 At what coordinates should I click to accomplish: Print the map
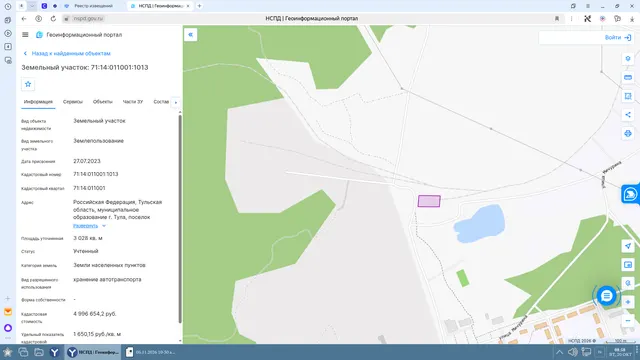pos(628,133)
